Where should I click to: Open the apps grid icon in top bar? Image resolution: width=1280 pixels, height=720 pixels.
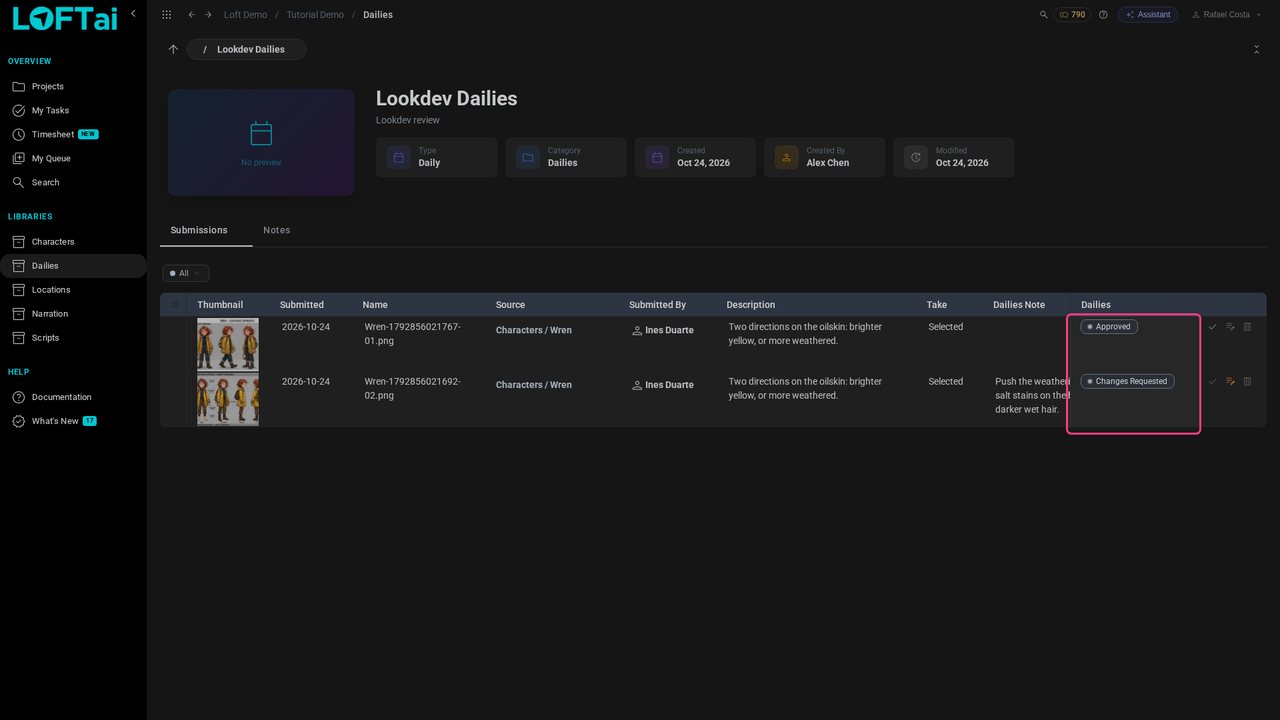point(166,15)
